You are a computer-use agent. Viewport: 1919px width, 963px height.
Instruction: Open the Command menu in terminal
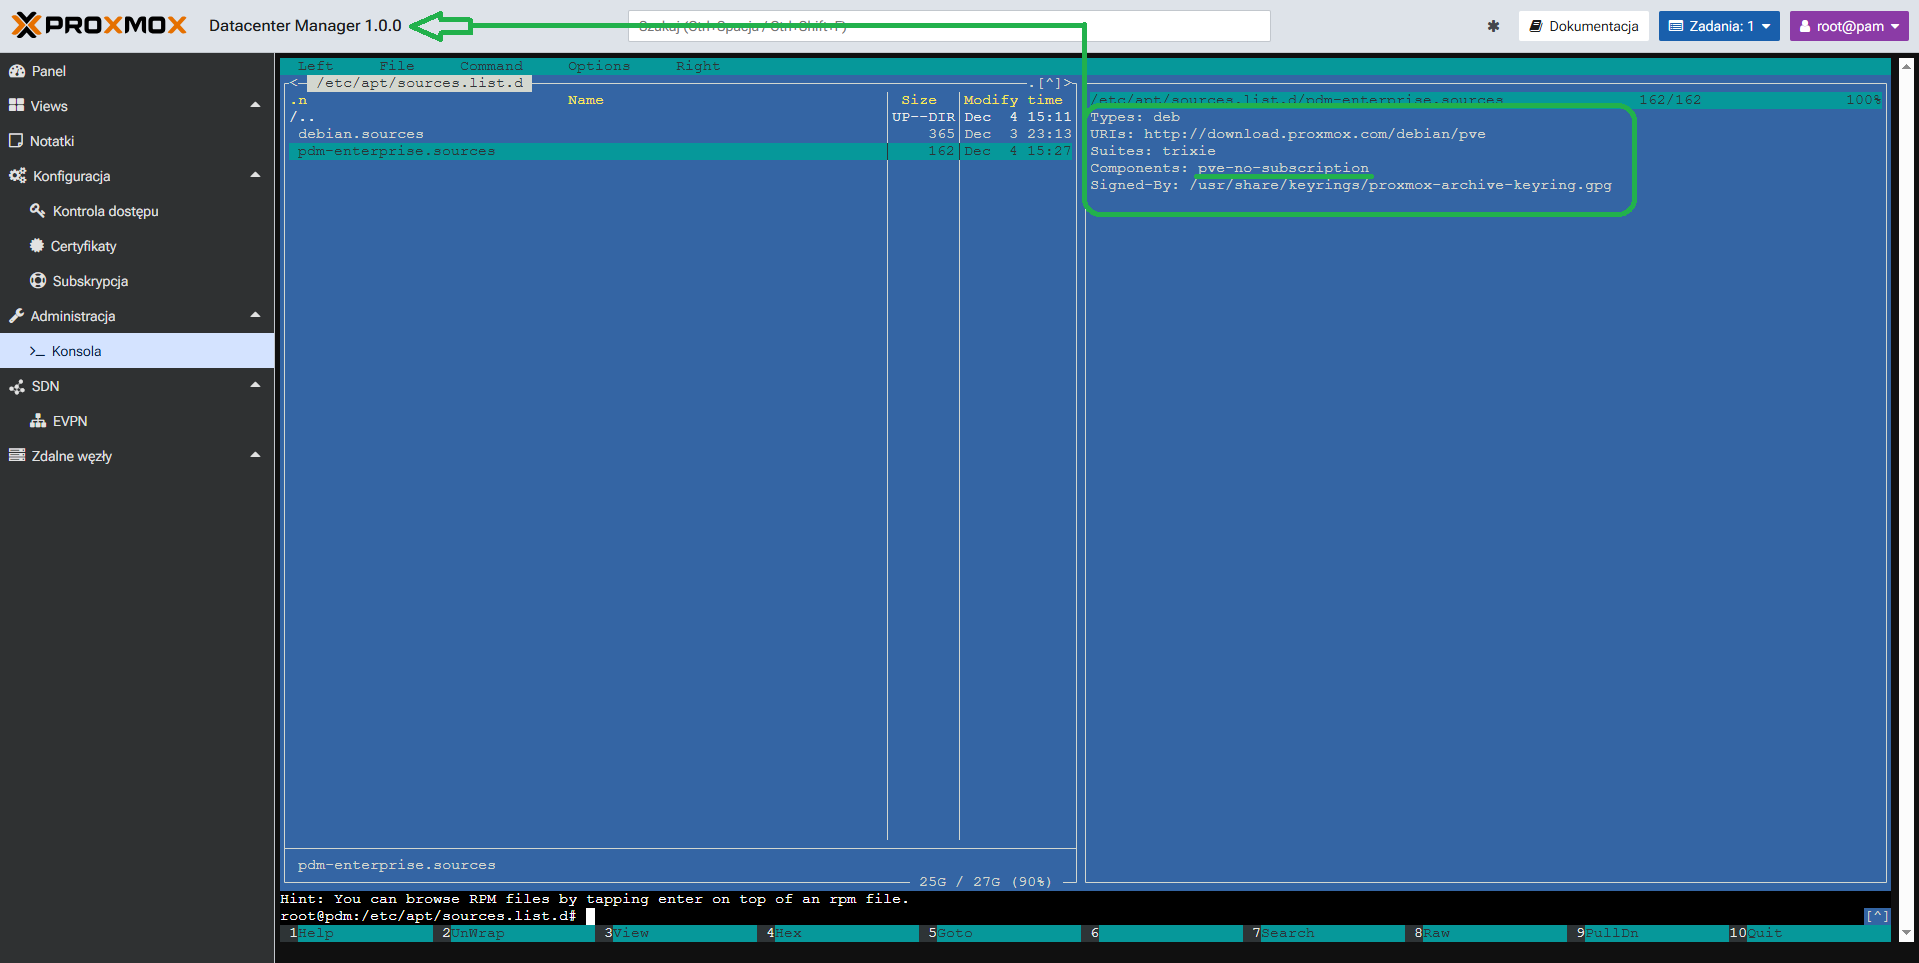[491, 66]
